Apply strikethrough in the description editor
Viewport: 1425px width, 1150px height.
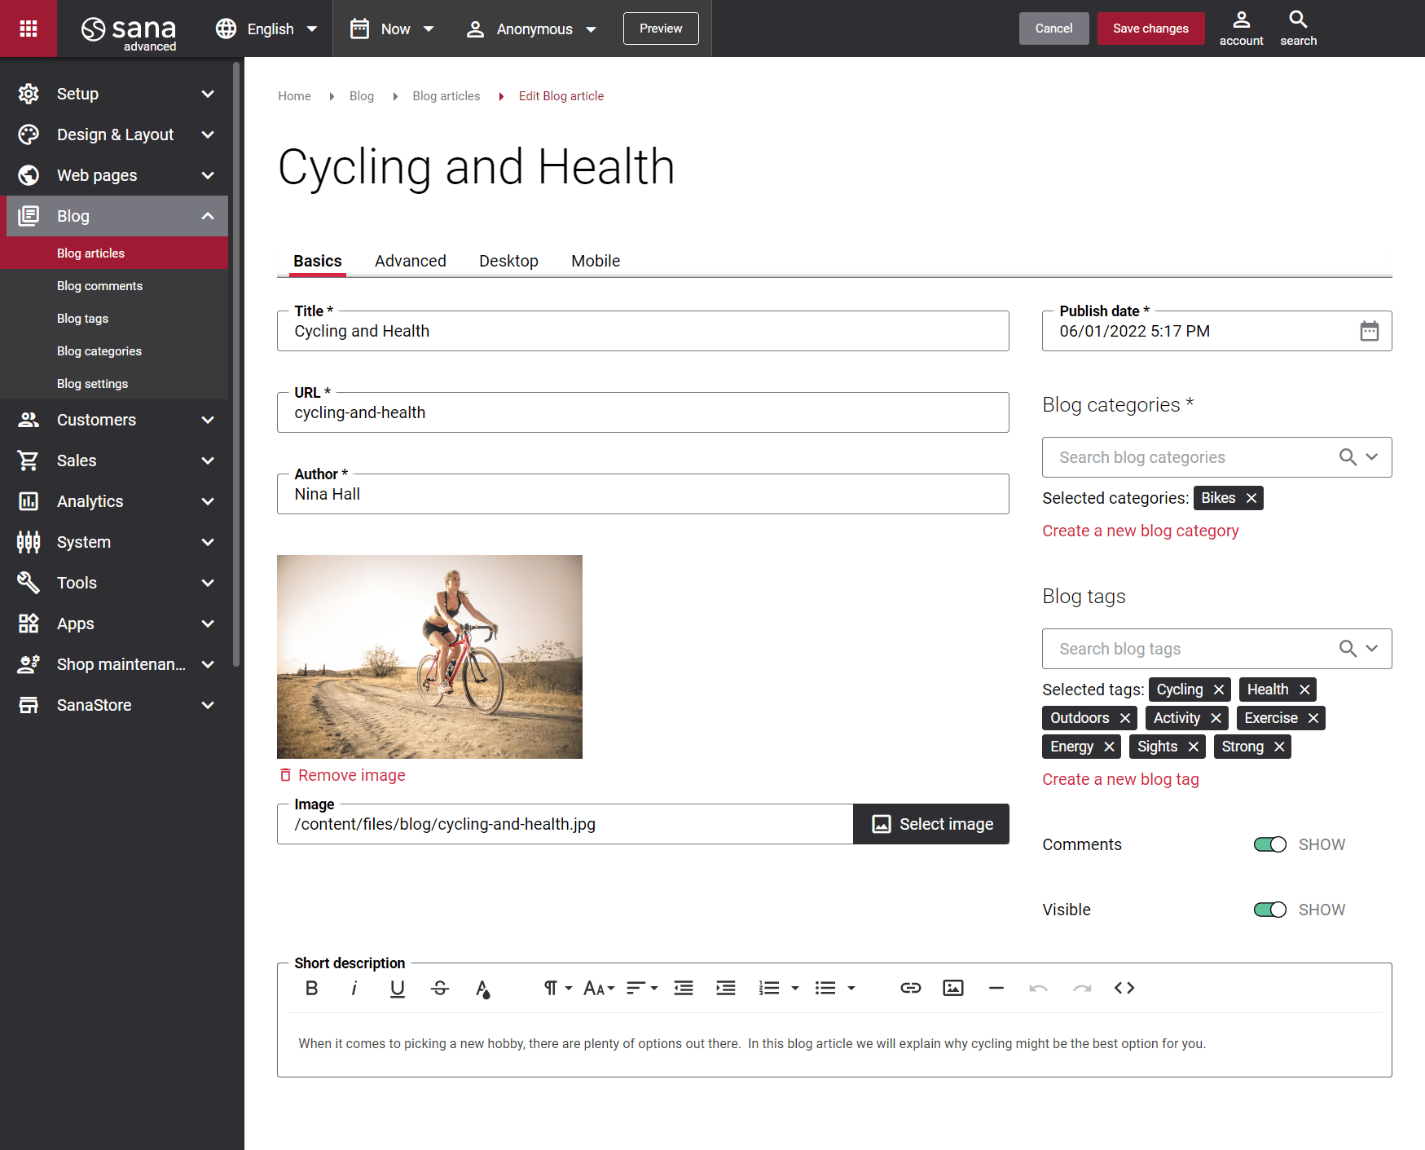(x=440, y=988)
